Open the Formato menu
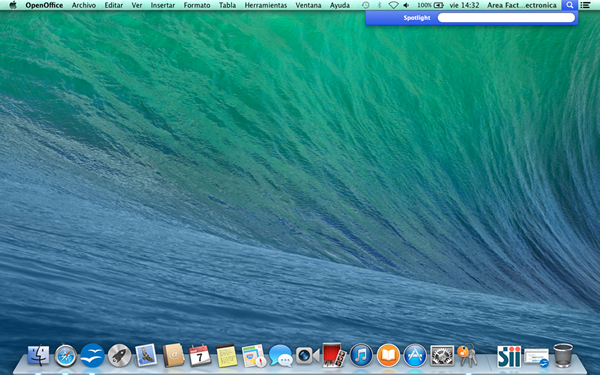 pyautogui.click(x=197, y=5)
